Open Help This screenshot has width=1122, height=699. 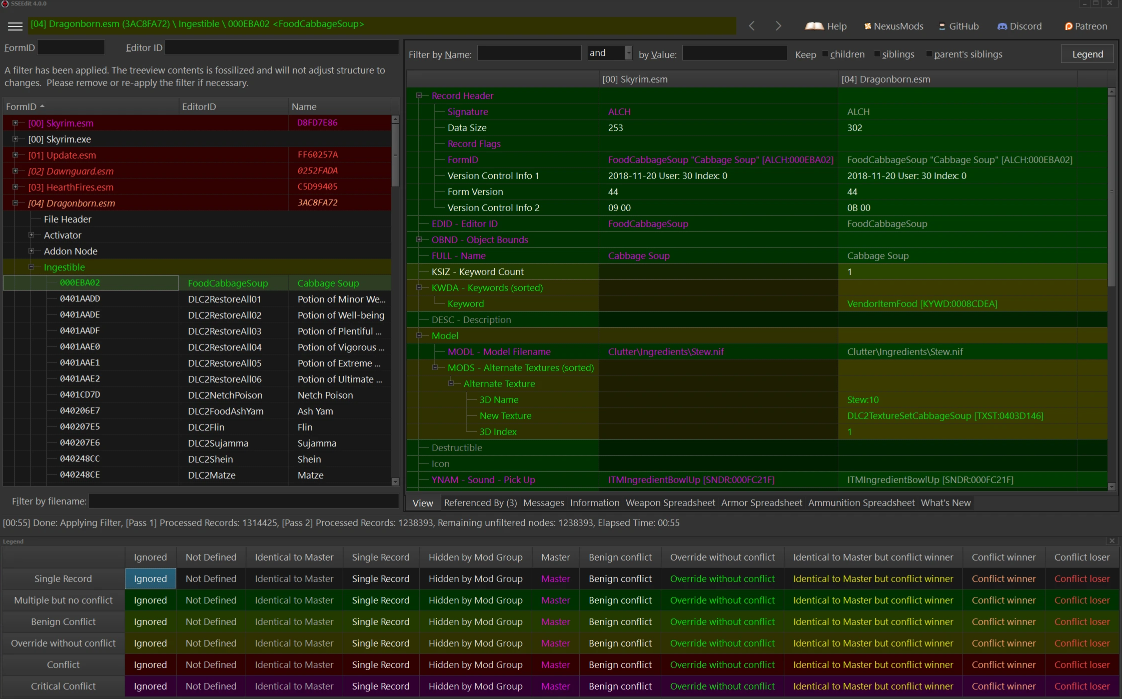[826, 26]
